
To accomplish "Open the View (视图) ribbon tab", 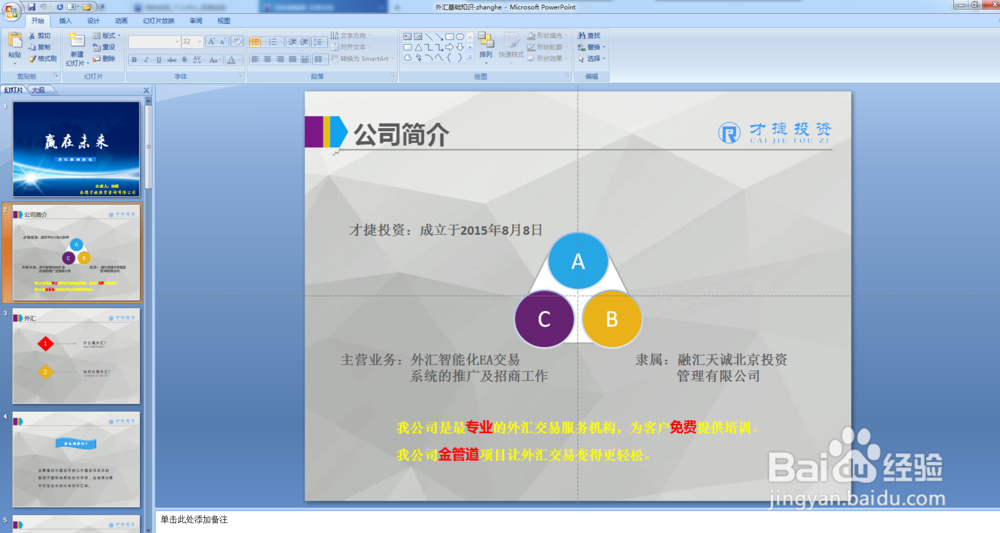I will [224, 21].
